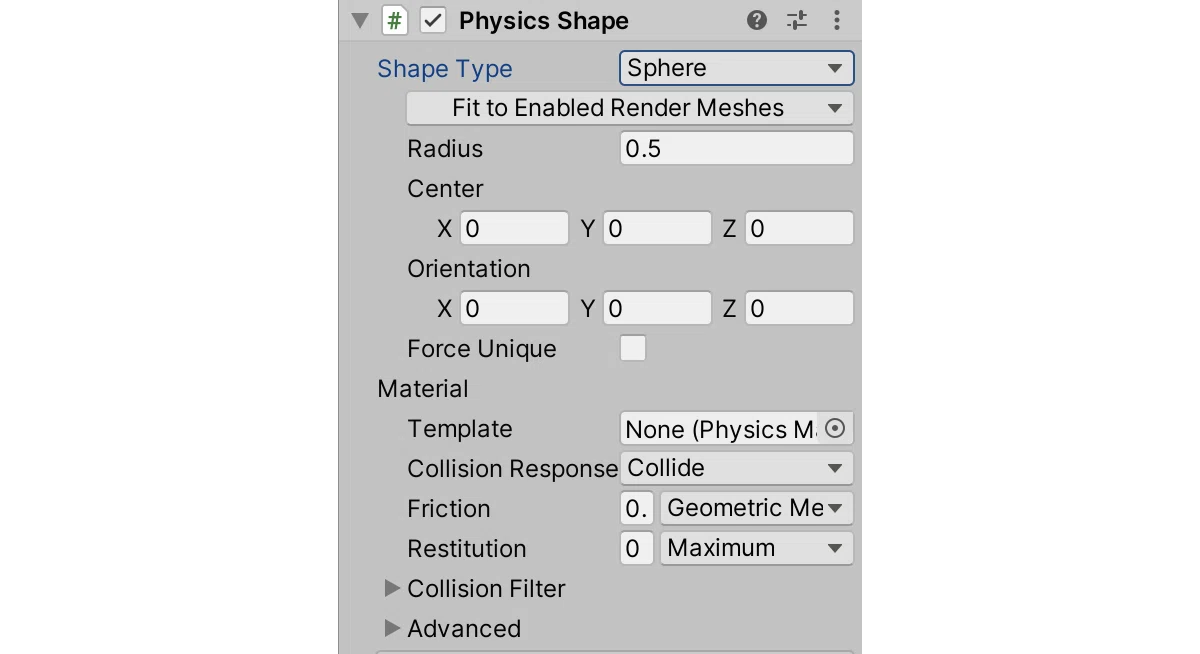Viewport: 1200px width, 654px height.
Task: Click the Friction label
Action: coord(449,509)
